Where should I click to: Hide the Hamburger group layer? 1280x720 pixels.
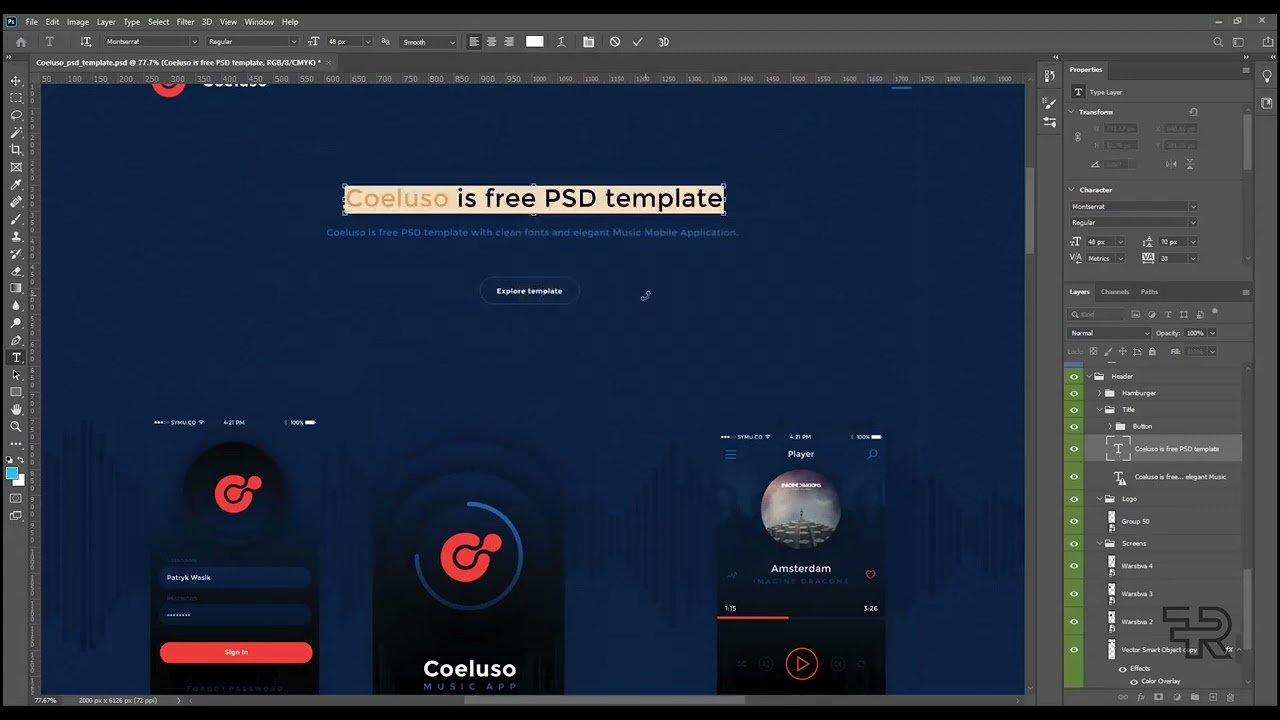[x=1074, y=393]
